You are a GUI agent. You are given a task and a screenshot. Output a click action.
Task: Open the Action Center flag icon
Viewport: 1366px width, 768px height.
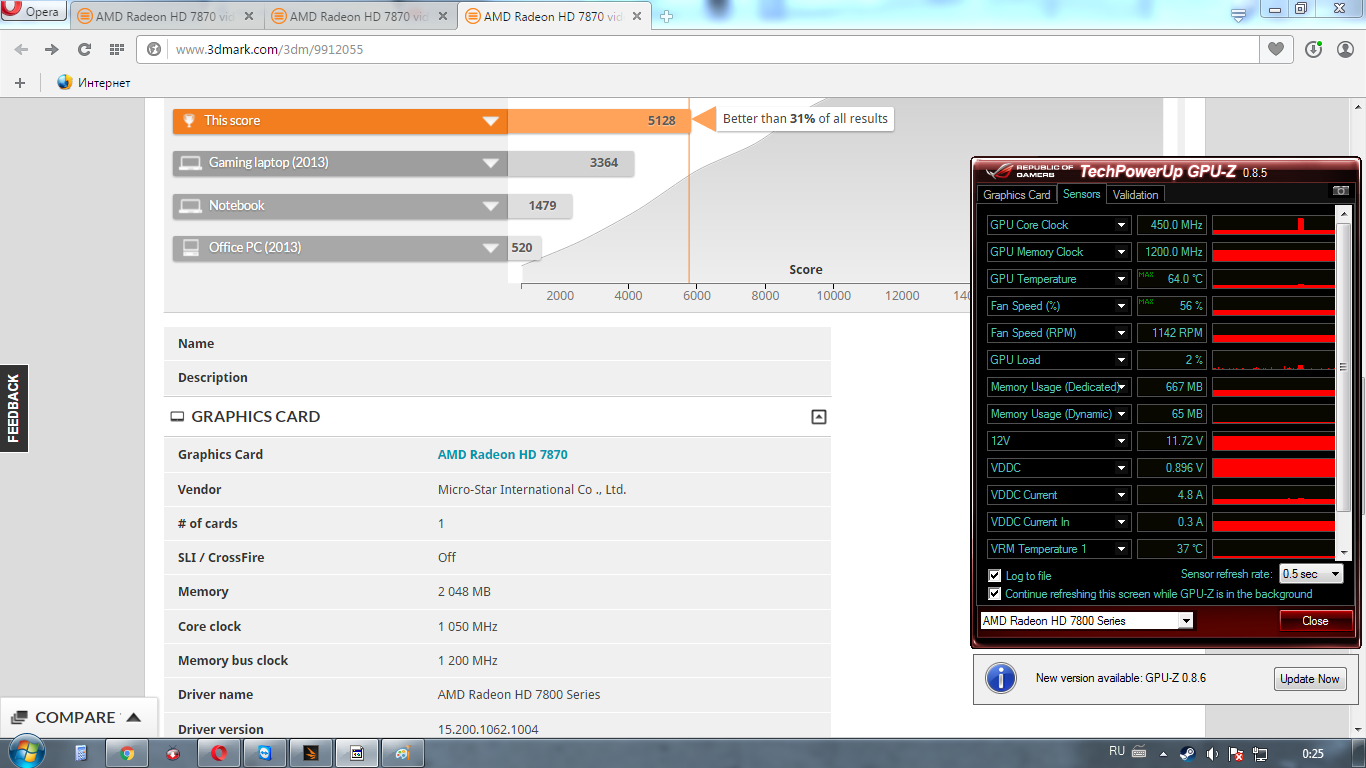click(1236, 753)
